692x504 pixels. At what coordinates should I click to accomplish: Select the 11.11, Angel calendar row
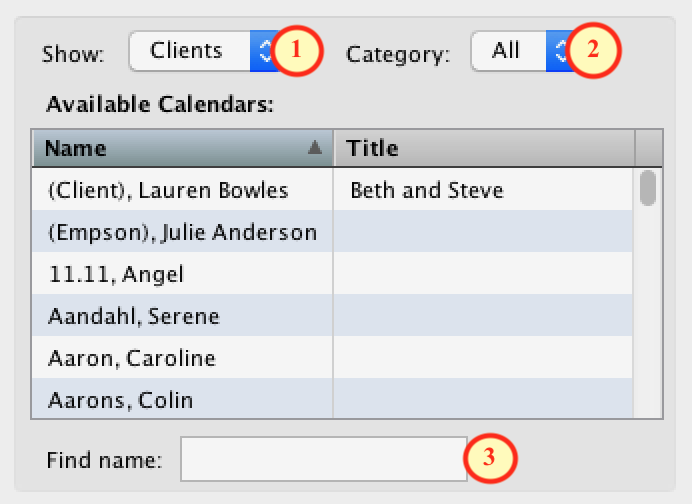tap(332, 273)
